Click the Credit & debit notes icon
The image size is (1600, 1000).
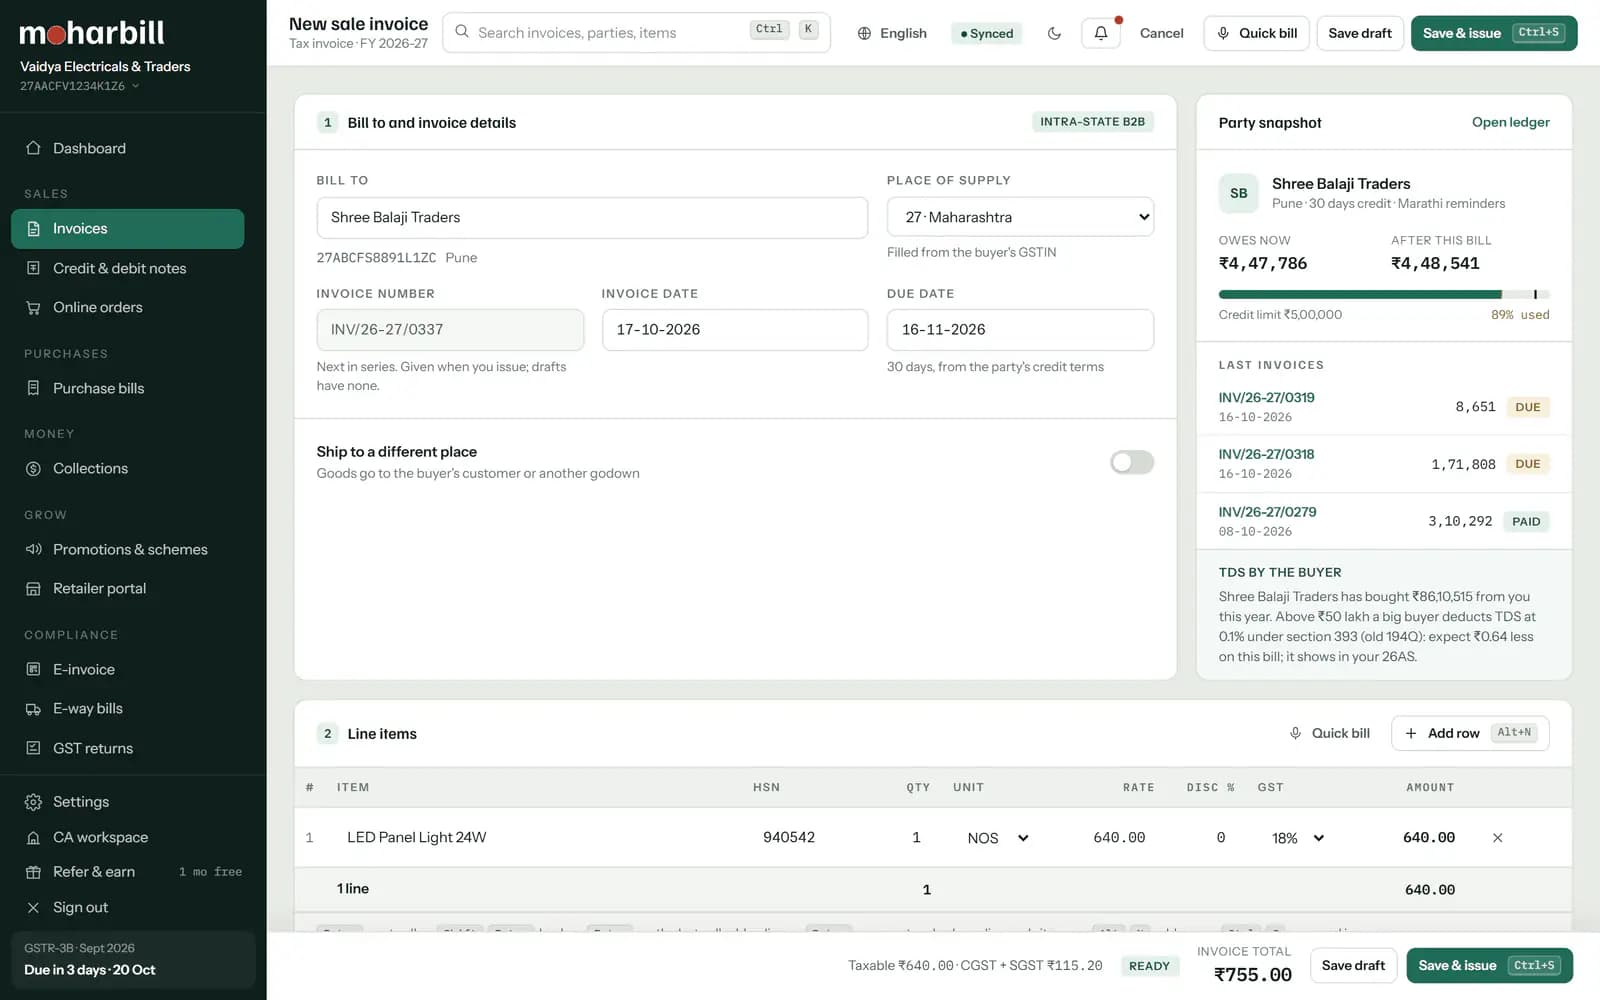pos(33,268)
